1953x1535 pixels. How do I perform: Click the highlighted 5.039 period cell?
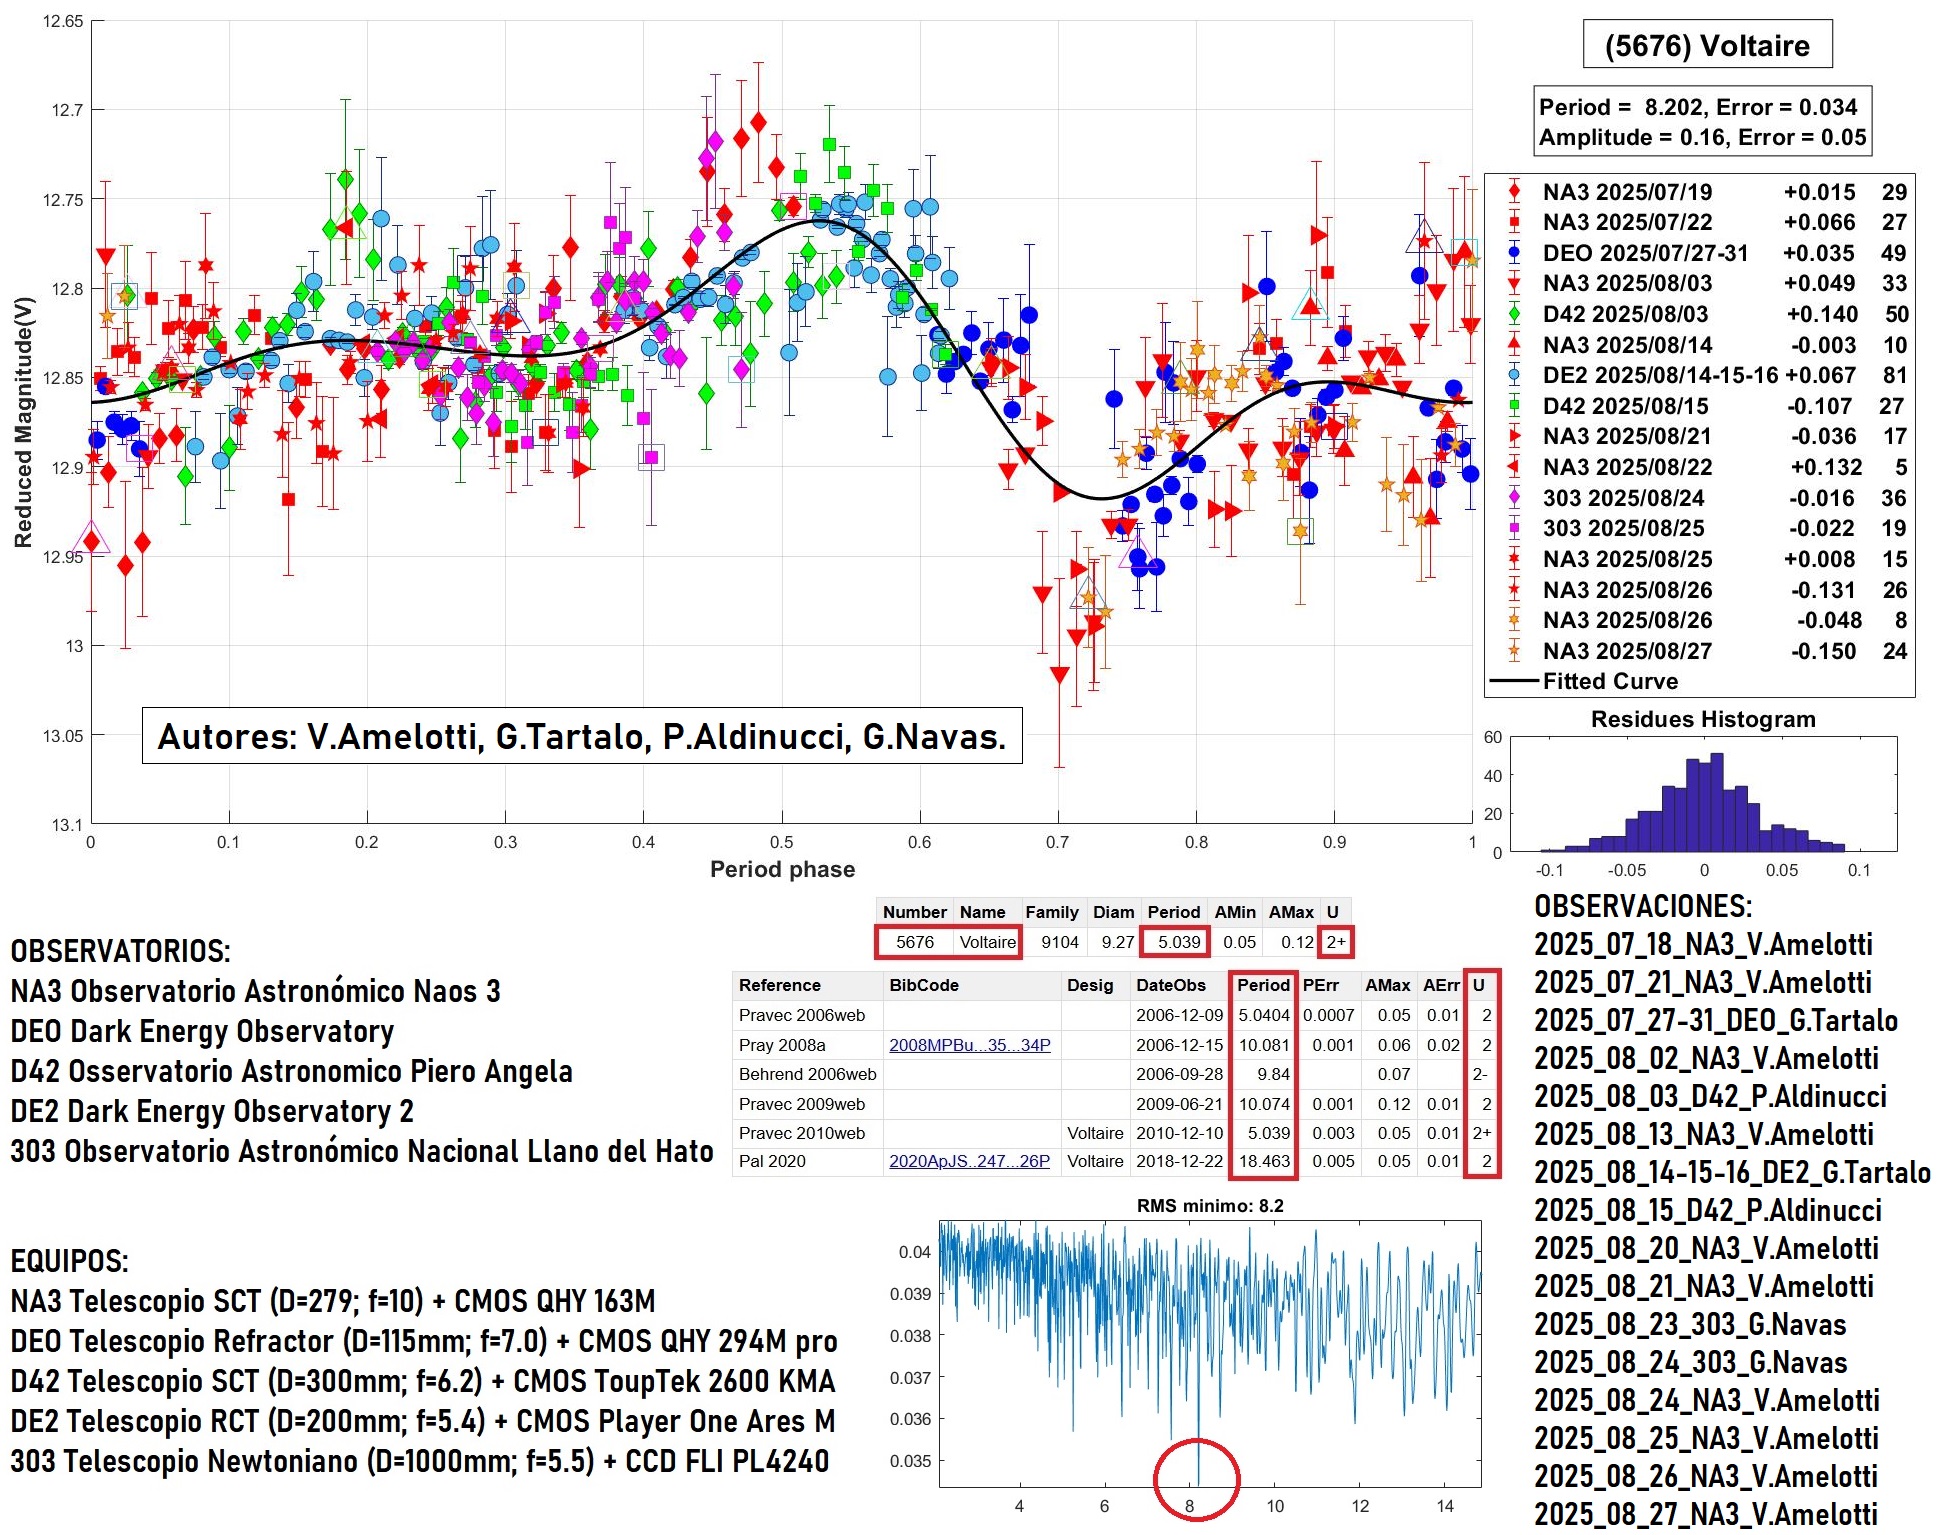click(1178, 942)
